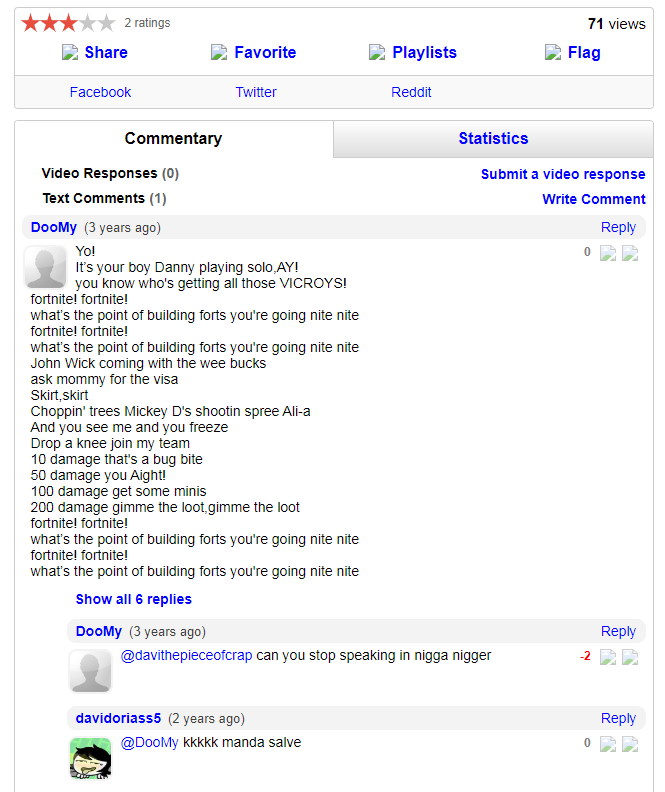Click the Share icon

click(70, 53)
